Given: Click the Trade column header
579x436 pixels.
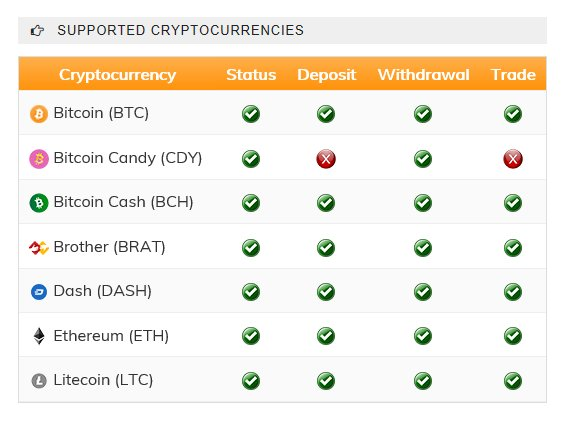Looking at the screenshot, I should pos(513,75).
